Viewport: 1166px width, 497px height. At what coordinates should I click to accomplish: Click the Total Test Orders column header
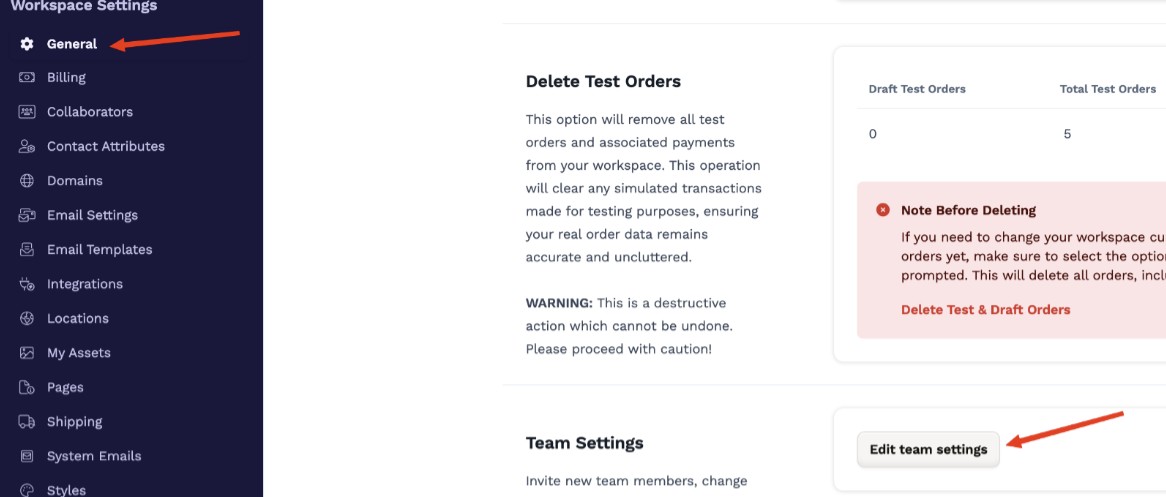pos(1107,89)
